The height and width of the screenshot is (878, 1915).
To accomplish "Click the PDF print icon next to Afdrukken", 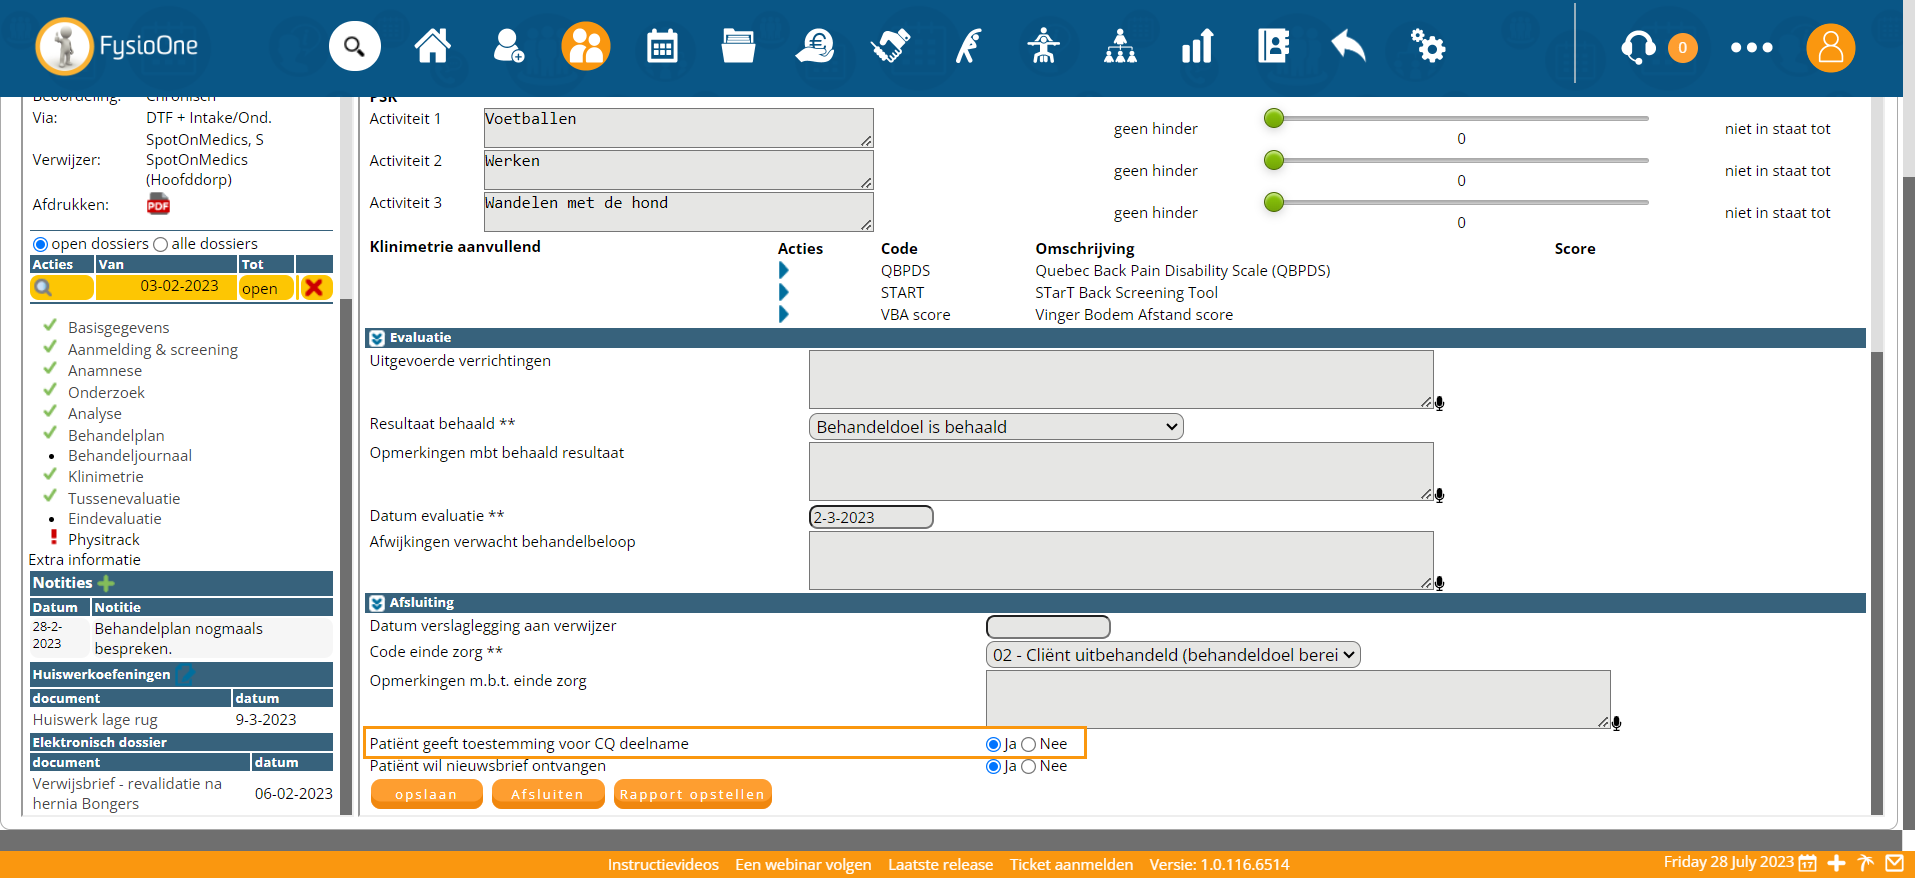I will (x=158, y=205).
